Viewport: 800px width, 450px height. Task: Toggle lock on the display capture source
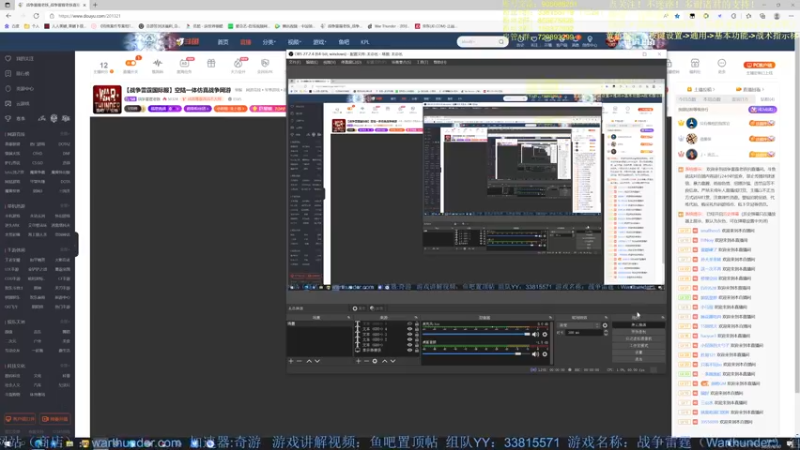[416, 351]
